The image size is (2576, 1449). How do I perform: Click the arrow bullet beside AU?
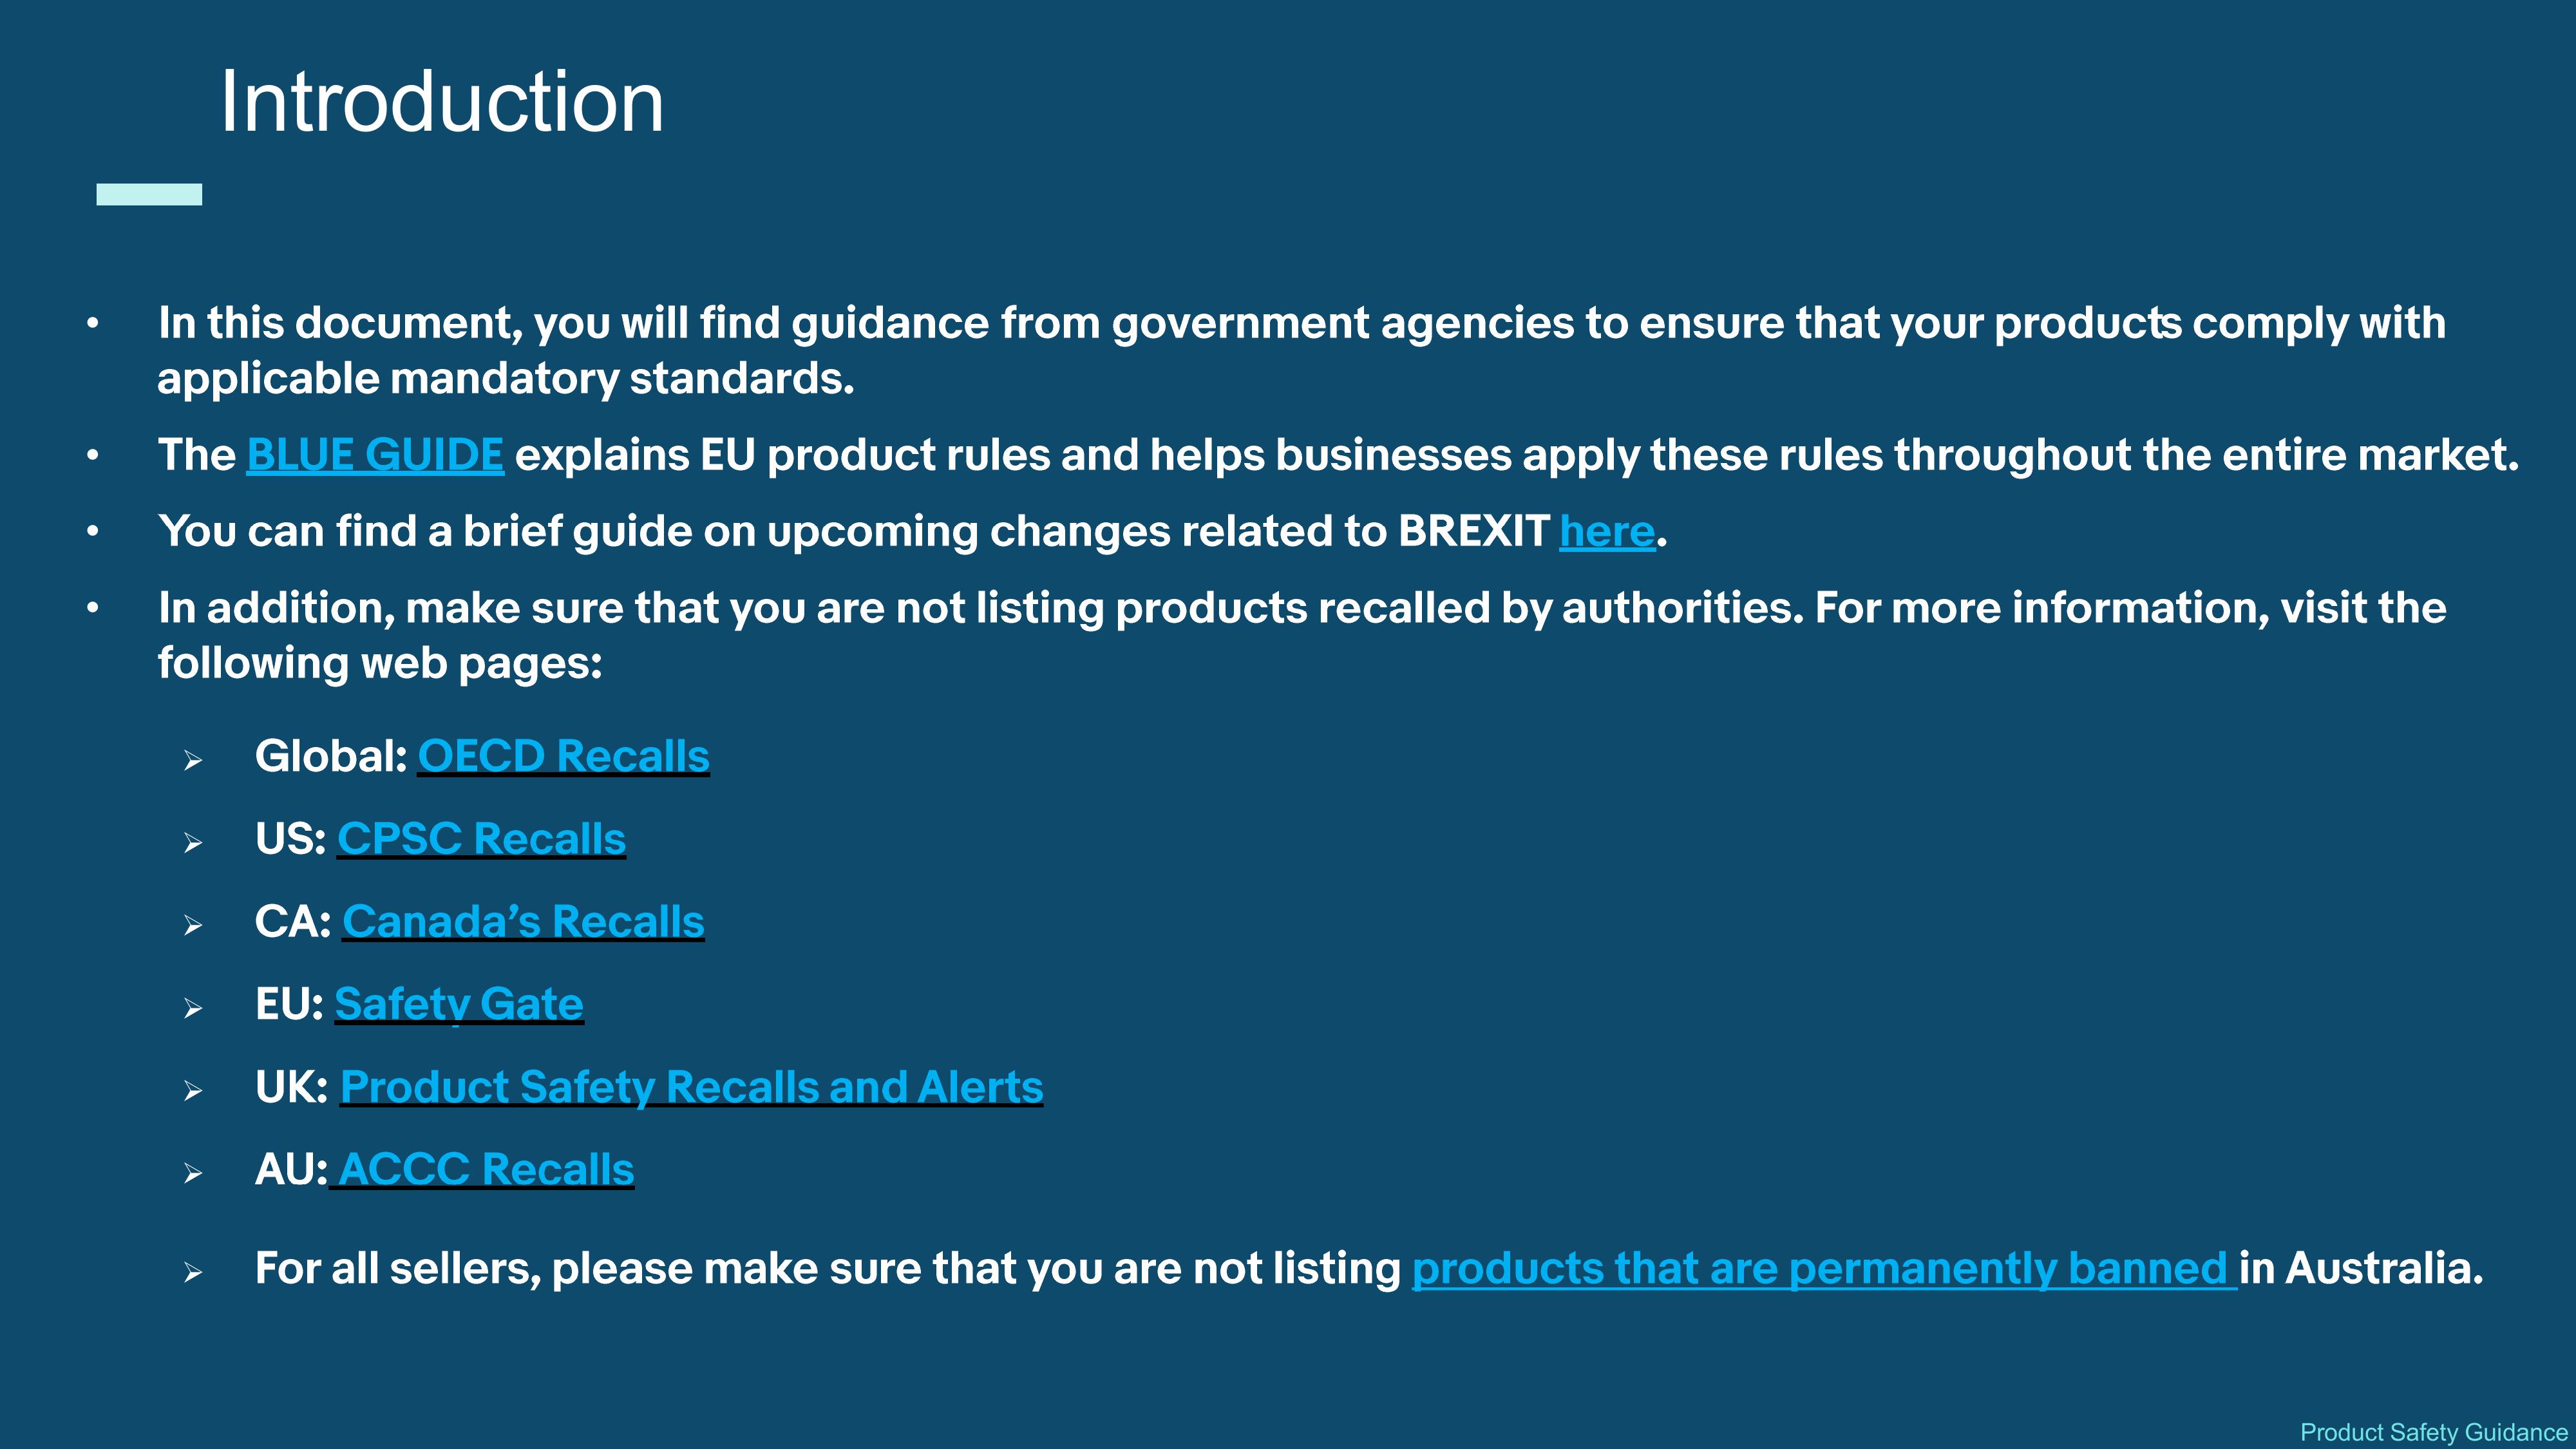(x=193, y=1174)
